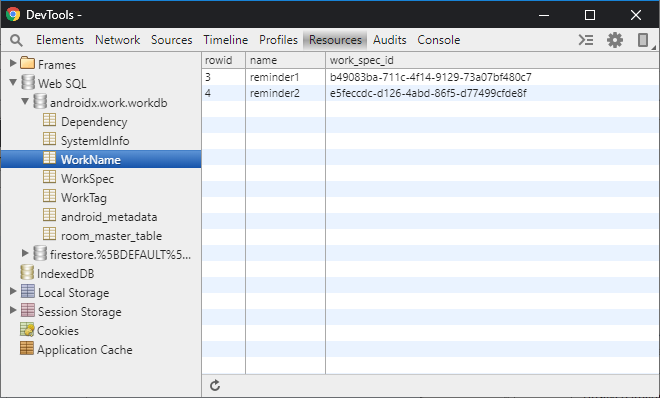Click the Dependency table icon
The height and width of the screenshot is (398, 660).
tap(49, 120)
